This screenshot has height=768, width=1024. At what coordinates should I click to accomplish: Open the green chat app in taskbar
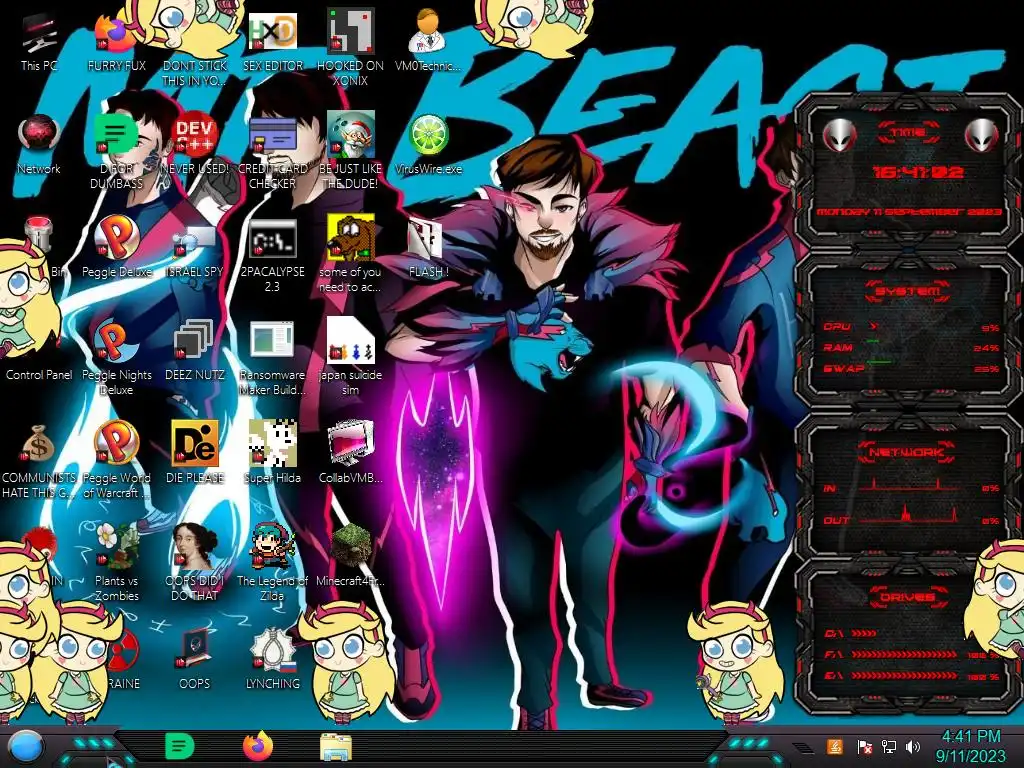point(180,746)
